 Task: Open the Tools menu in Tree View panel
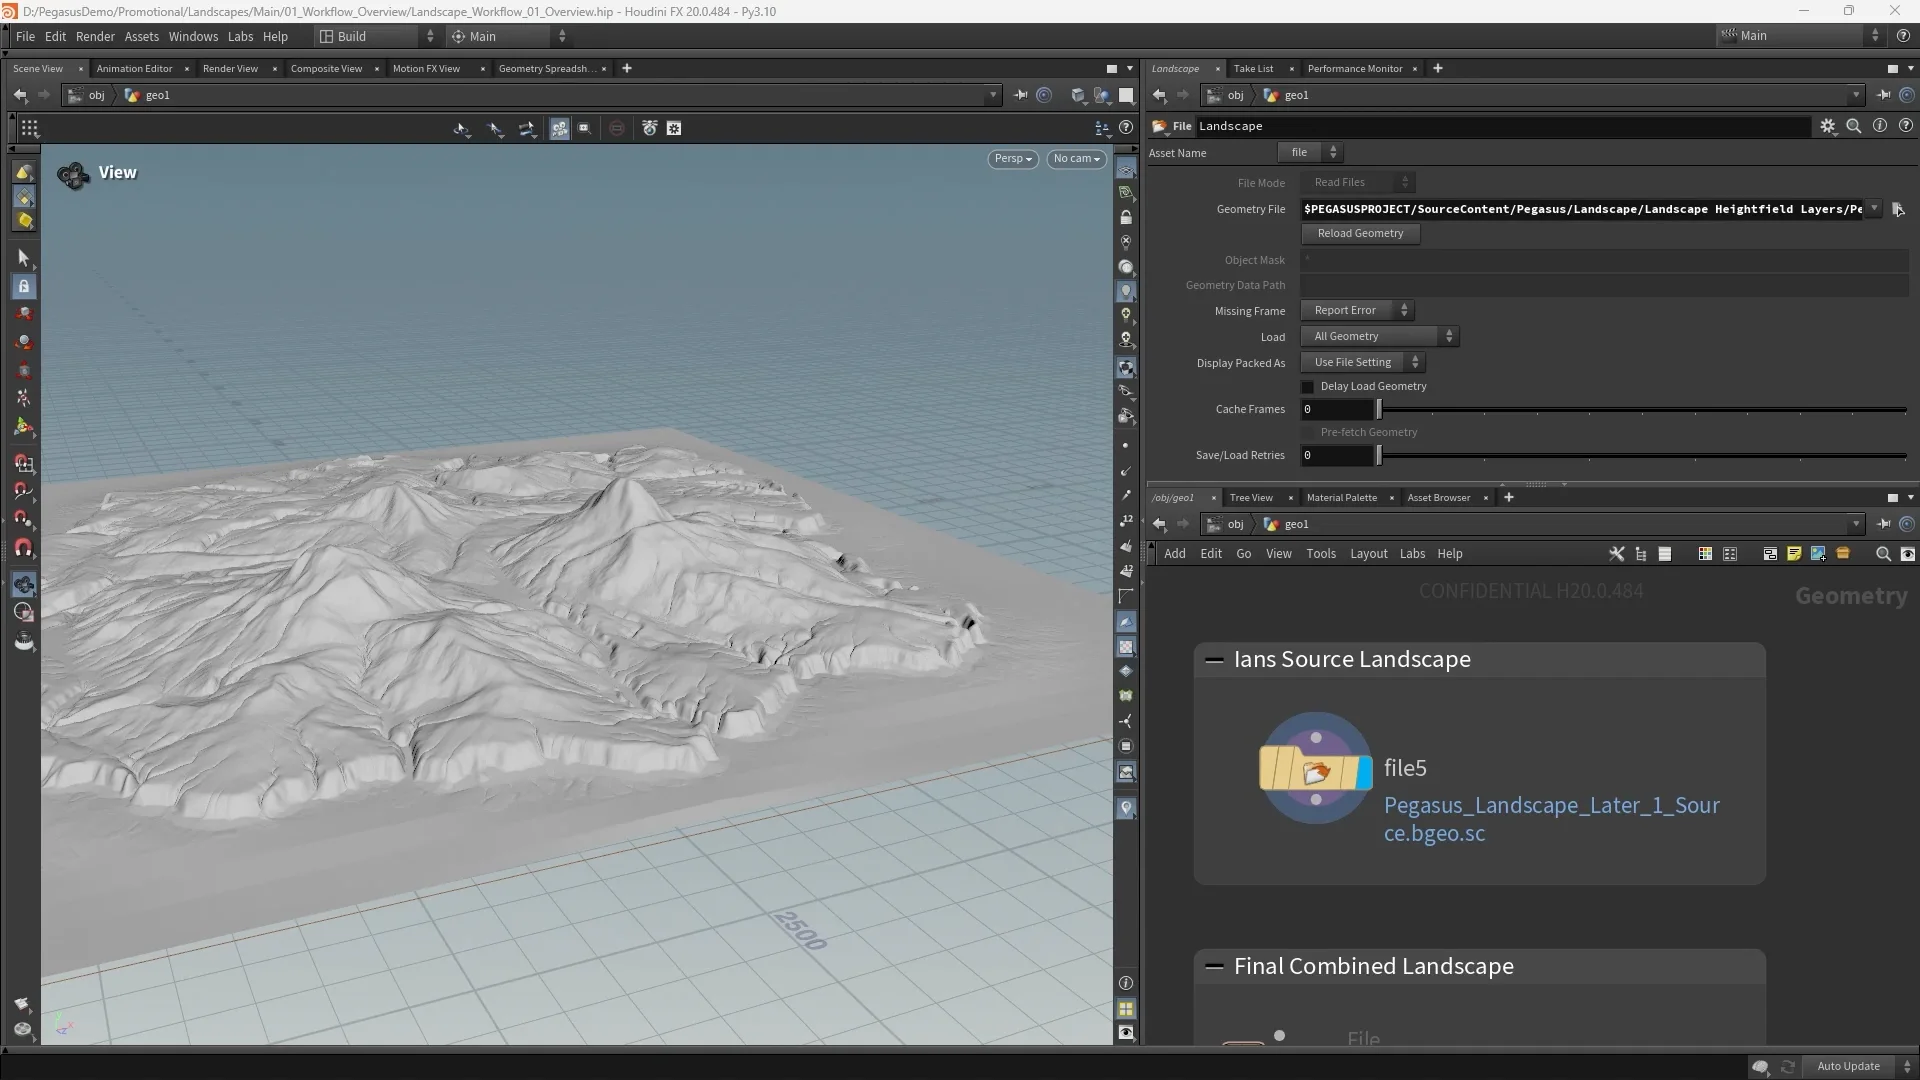click(1321, 554)
